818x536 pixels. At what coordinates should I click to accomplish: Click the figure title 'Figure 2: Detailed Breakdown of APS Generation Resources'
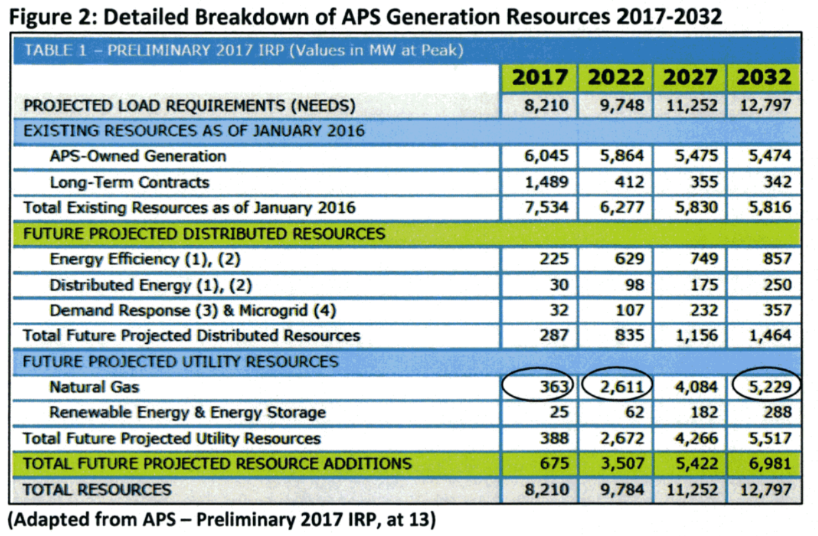tap(365, 17)
